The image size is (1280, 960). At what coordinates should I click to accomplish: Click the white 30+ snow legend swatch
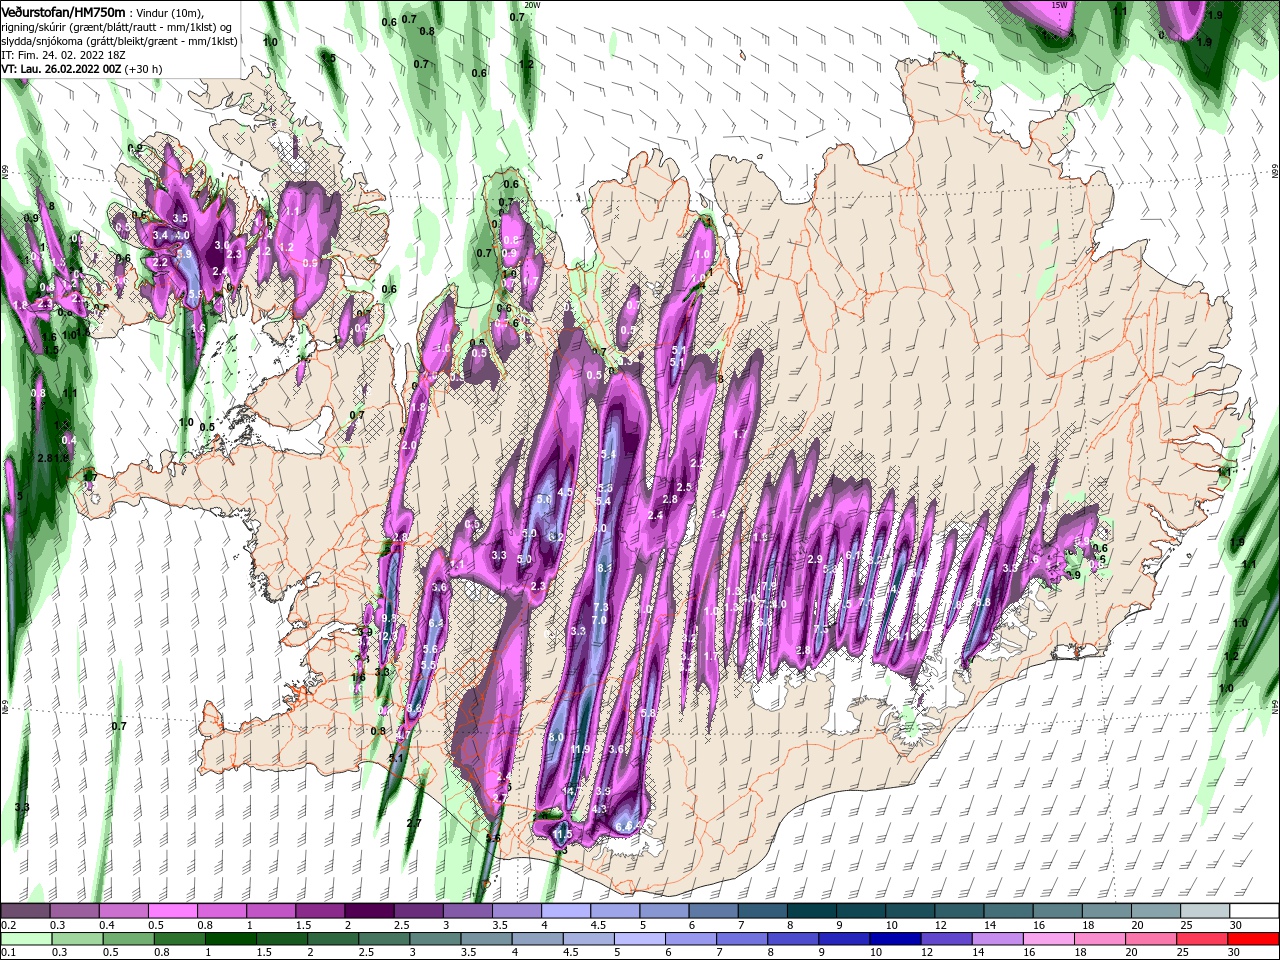click(1255, 911)
